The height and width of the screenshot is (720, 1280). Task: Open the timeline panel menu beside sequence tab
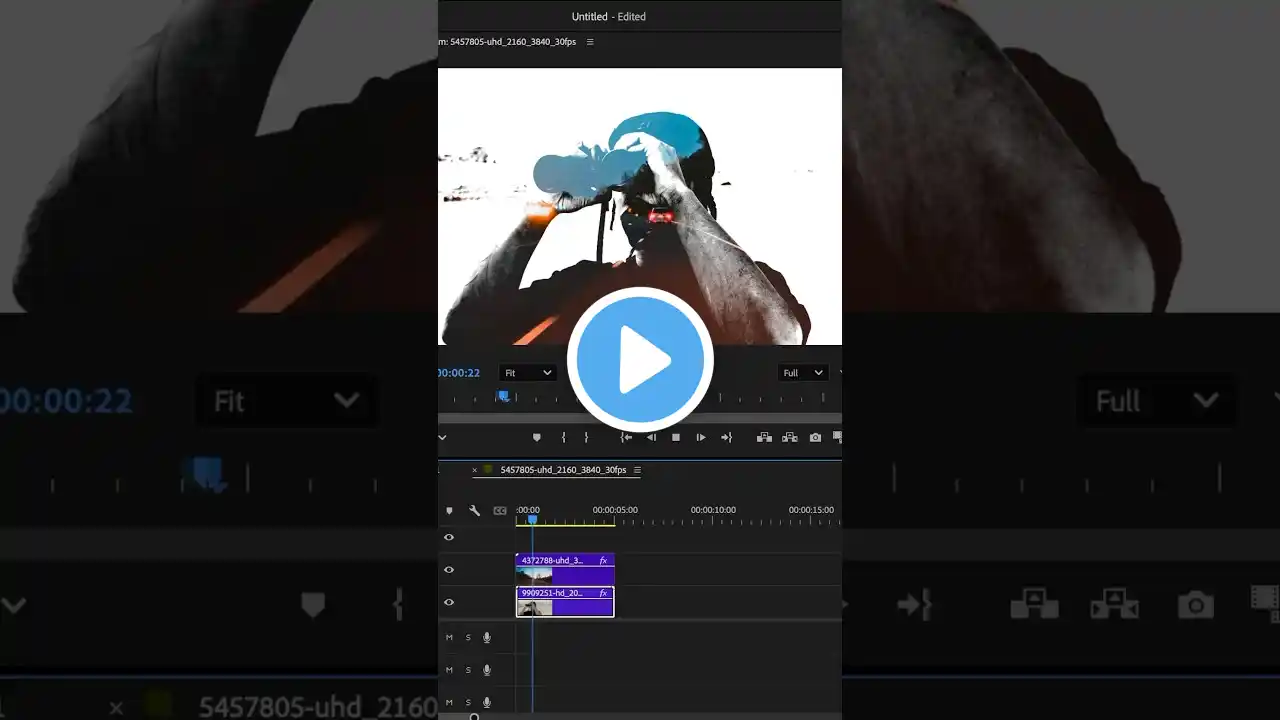(637, 470)
